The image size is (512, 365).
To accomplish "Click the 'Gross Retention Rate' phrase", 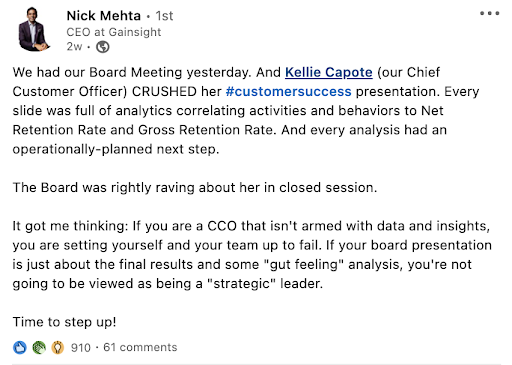I will (207, 130).
